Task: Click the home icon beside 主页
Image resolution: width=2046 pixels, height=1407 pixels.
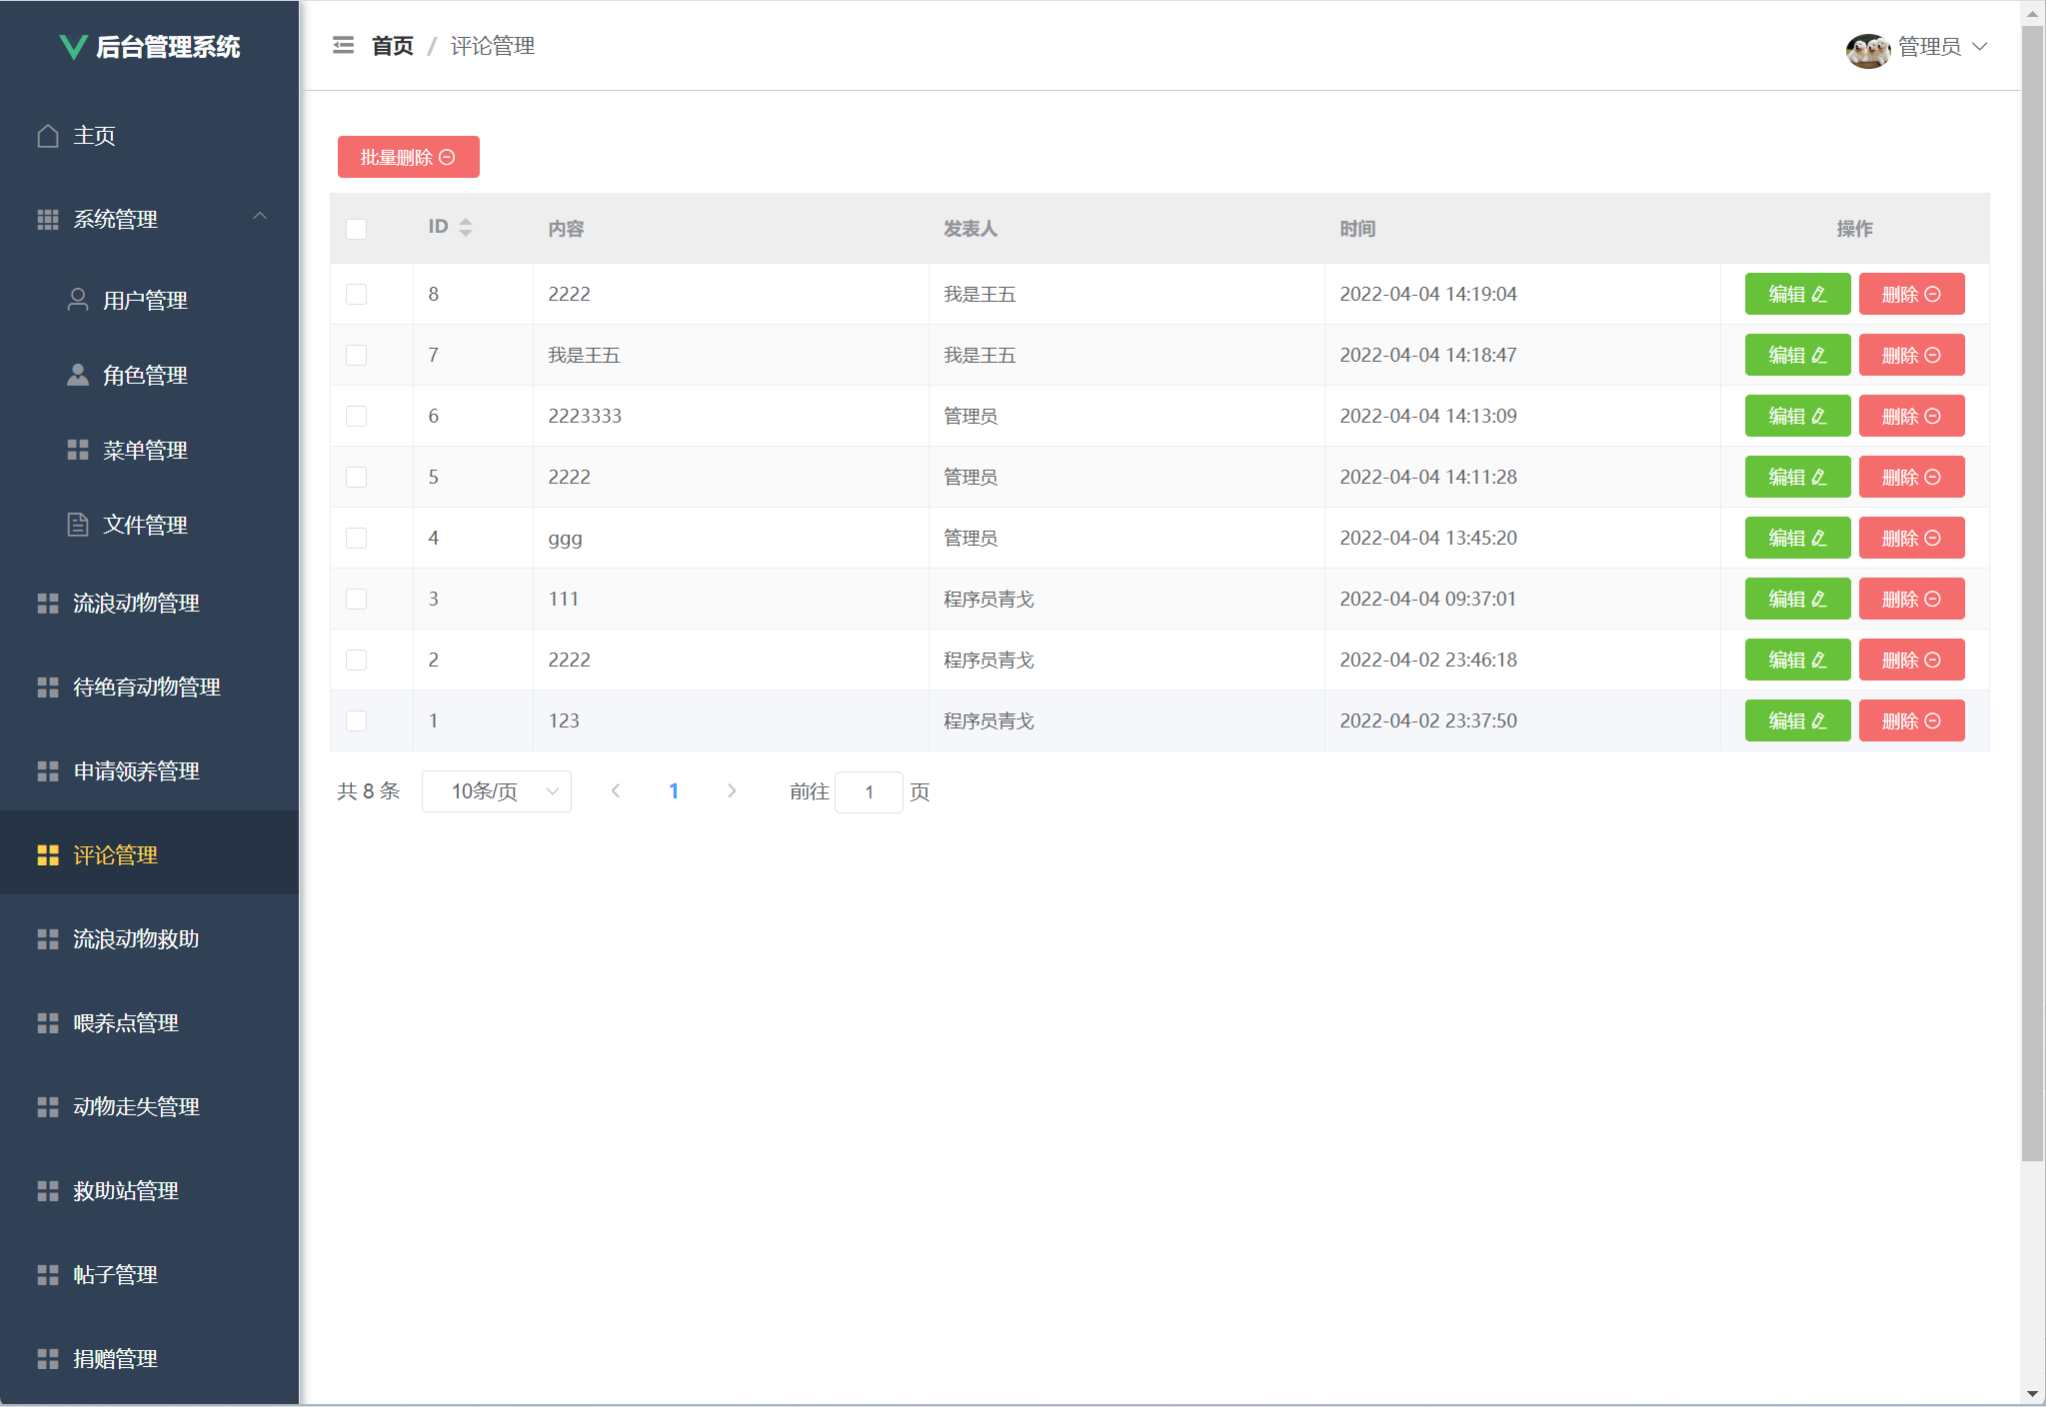Action: pos(48,135)
